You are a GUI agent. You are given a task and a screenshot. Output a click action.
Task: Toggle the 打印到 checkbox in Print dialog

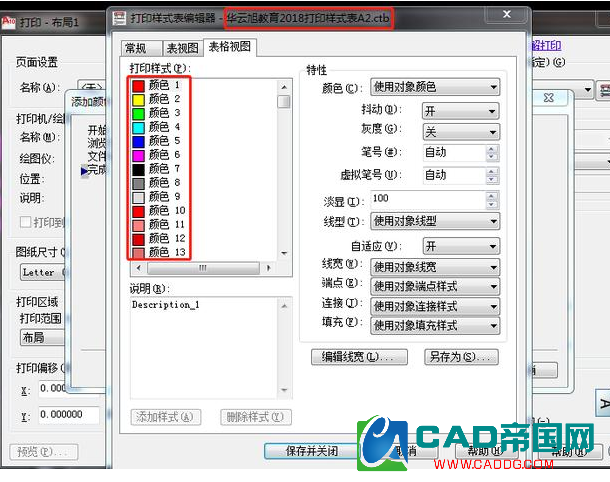(25, 222)
